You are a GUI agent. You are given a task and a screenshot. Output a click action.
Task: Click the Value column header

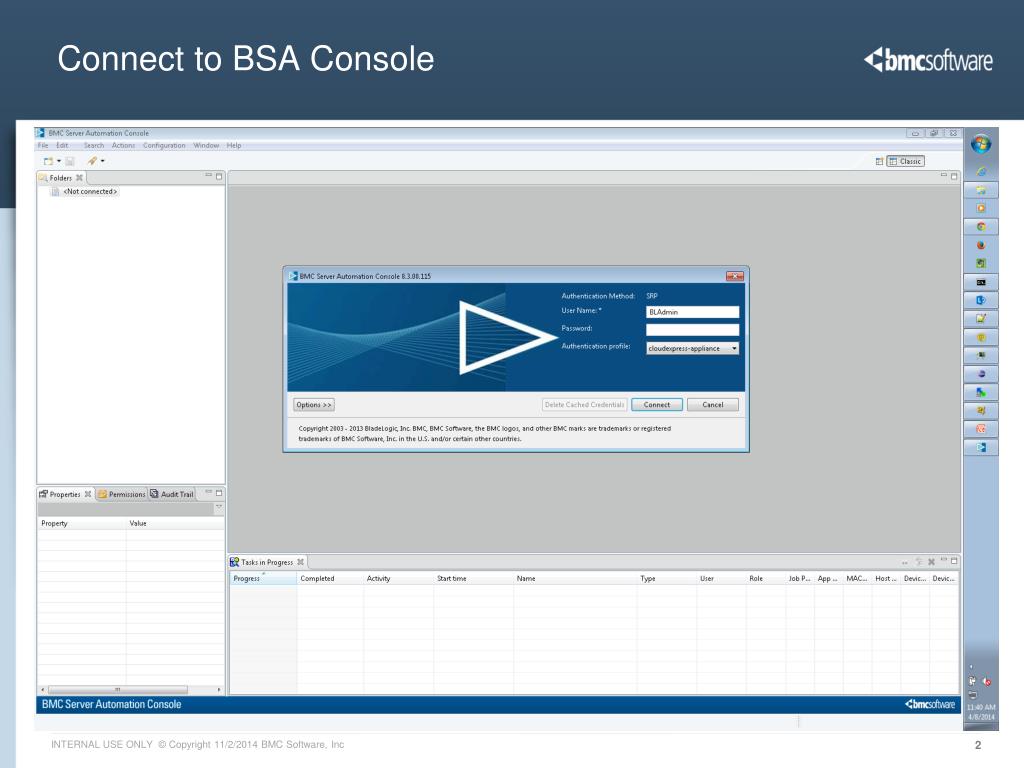(x=175, y=523)
